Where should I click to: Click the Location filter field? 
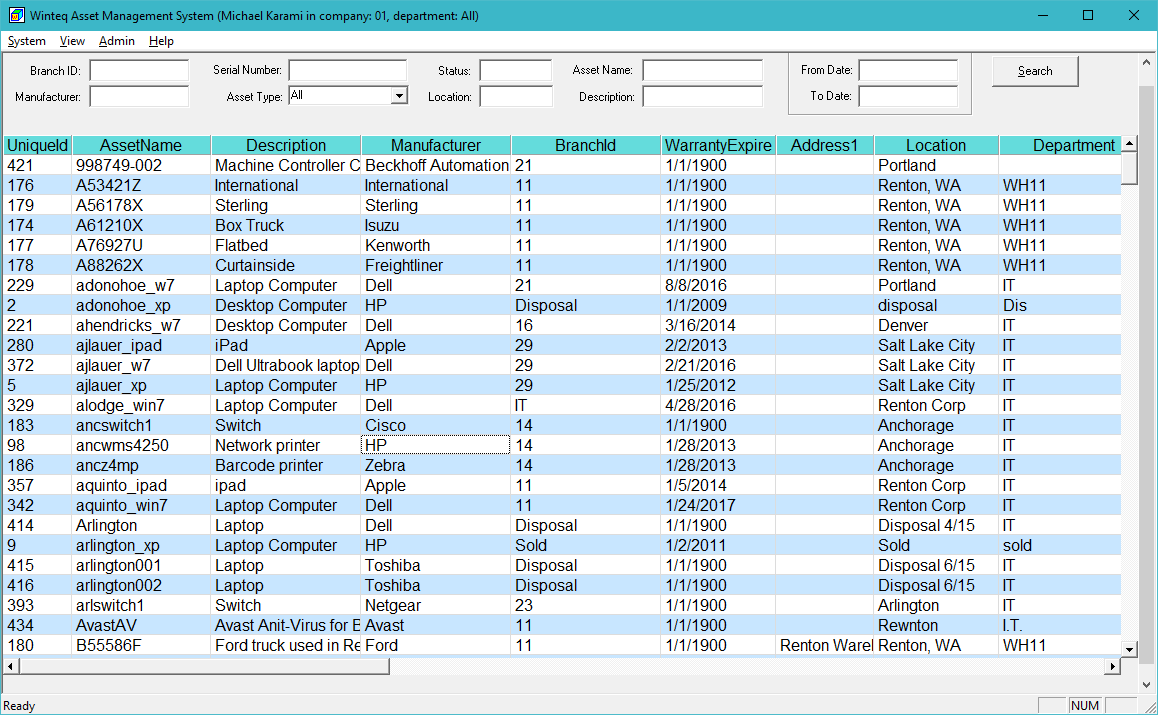point(515,97)
